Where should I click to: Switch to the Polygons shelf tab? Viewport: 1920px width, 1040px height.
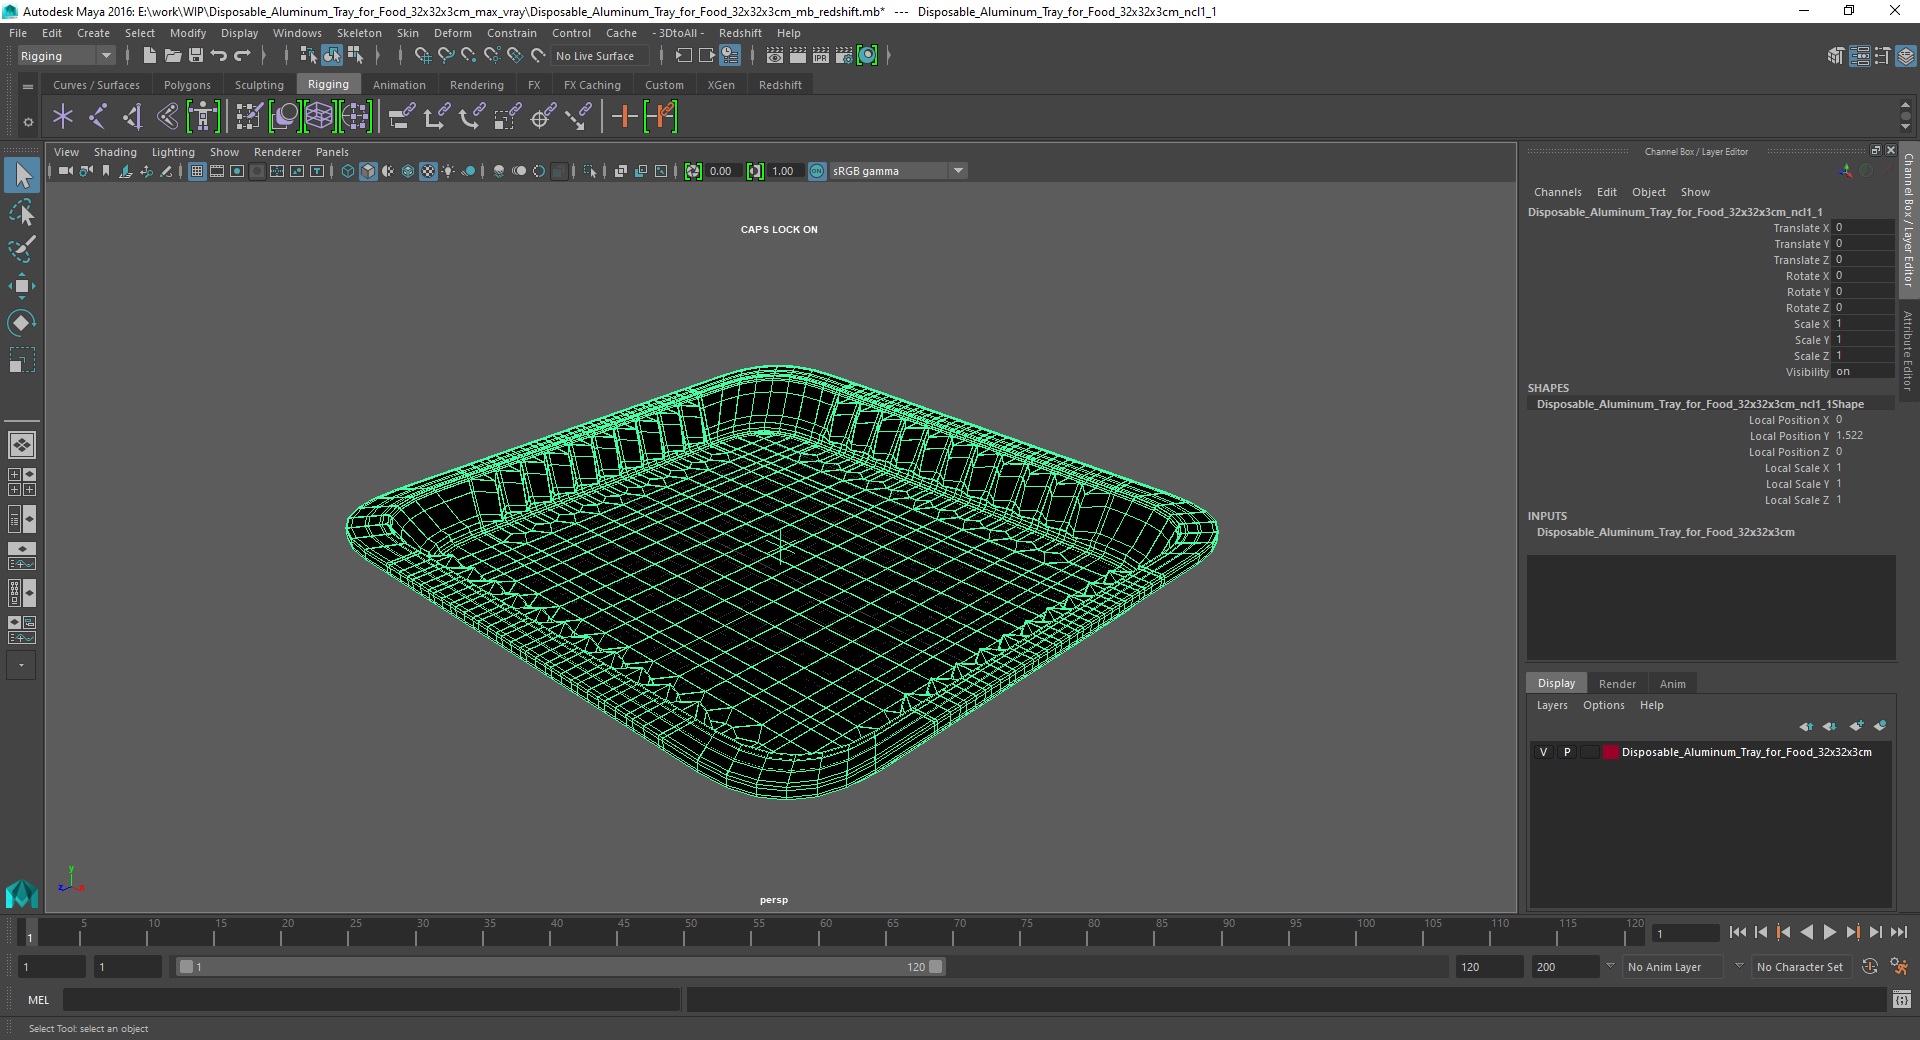187,85
